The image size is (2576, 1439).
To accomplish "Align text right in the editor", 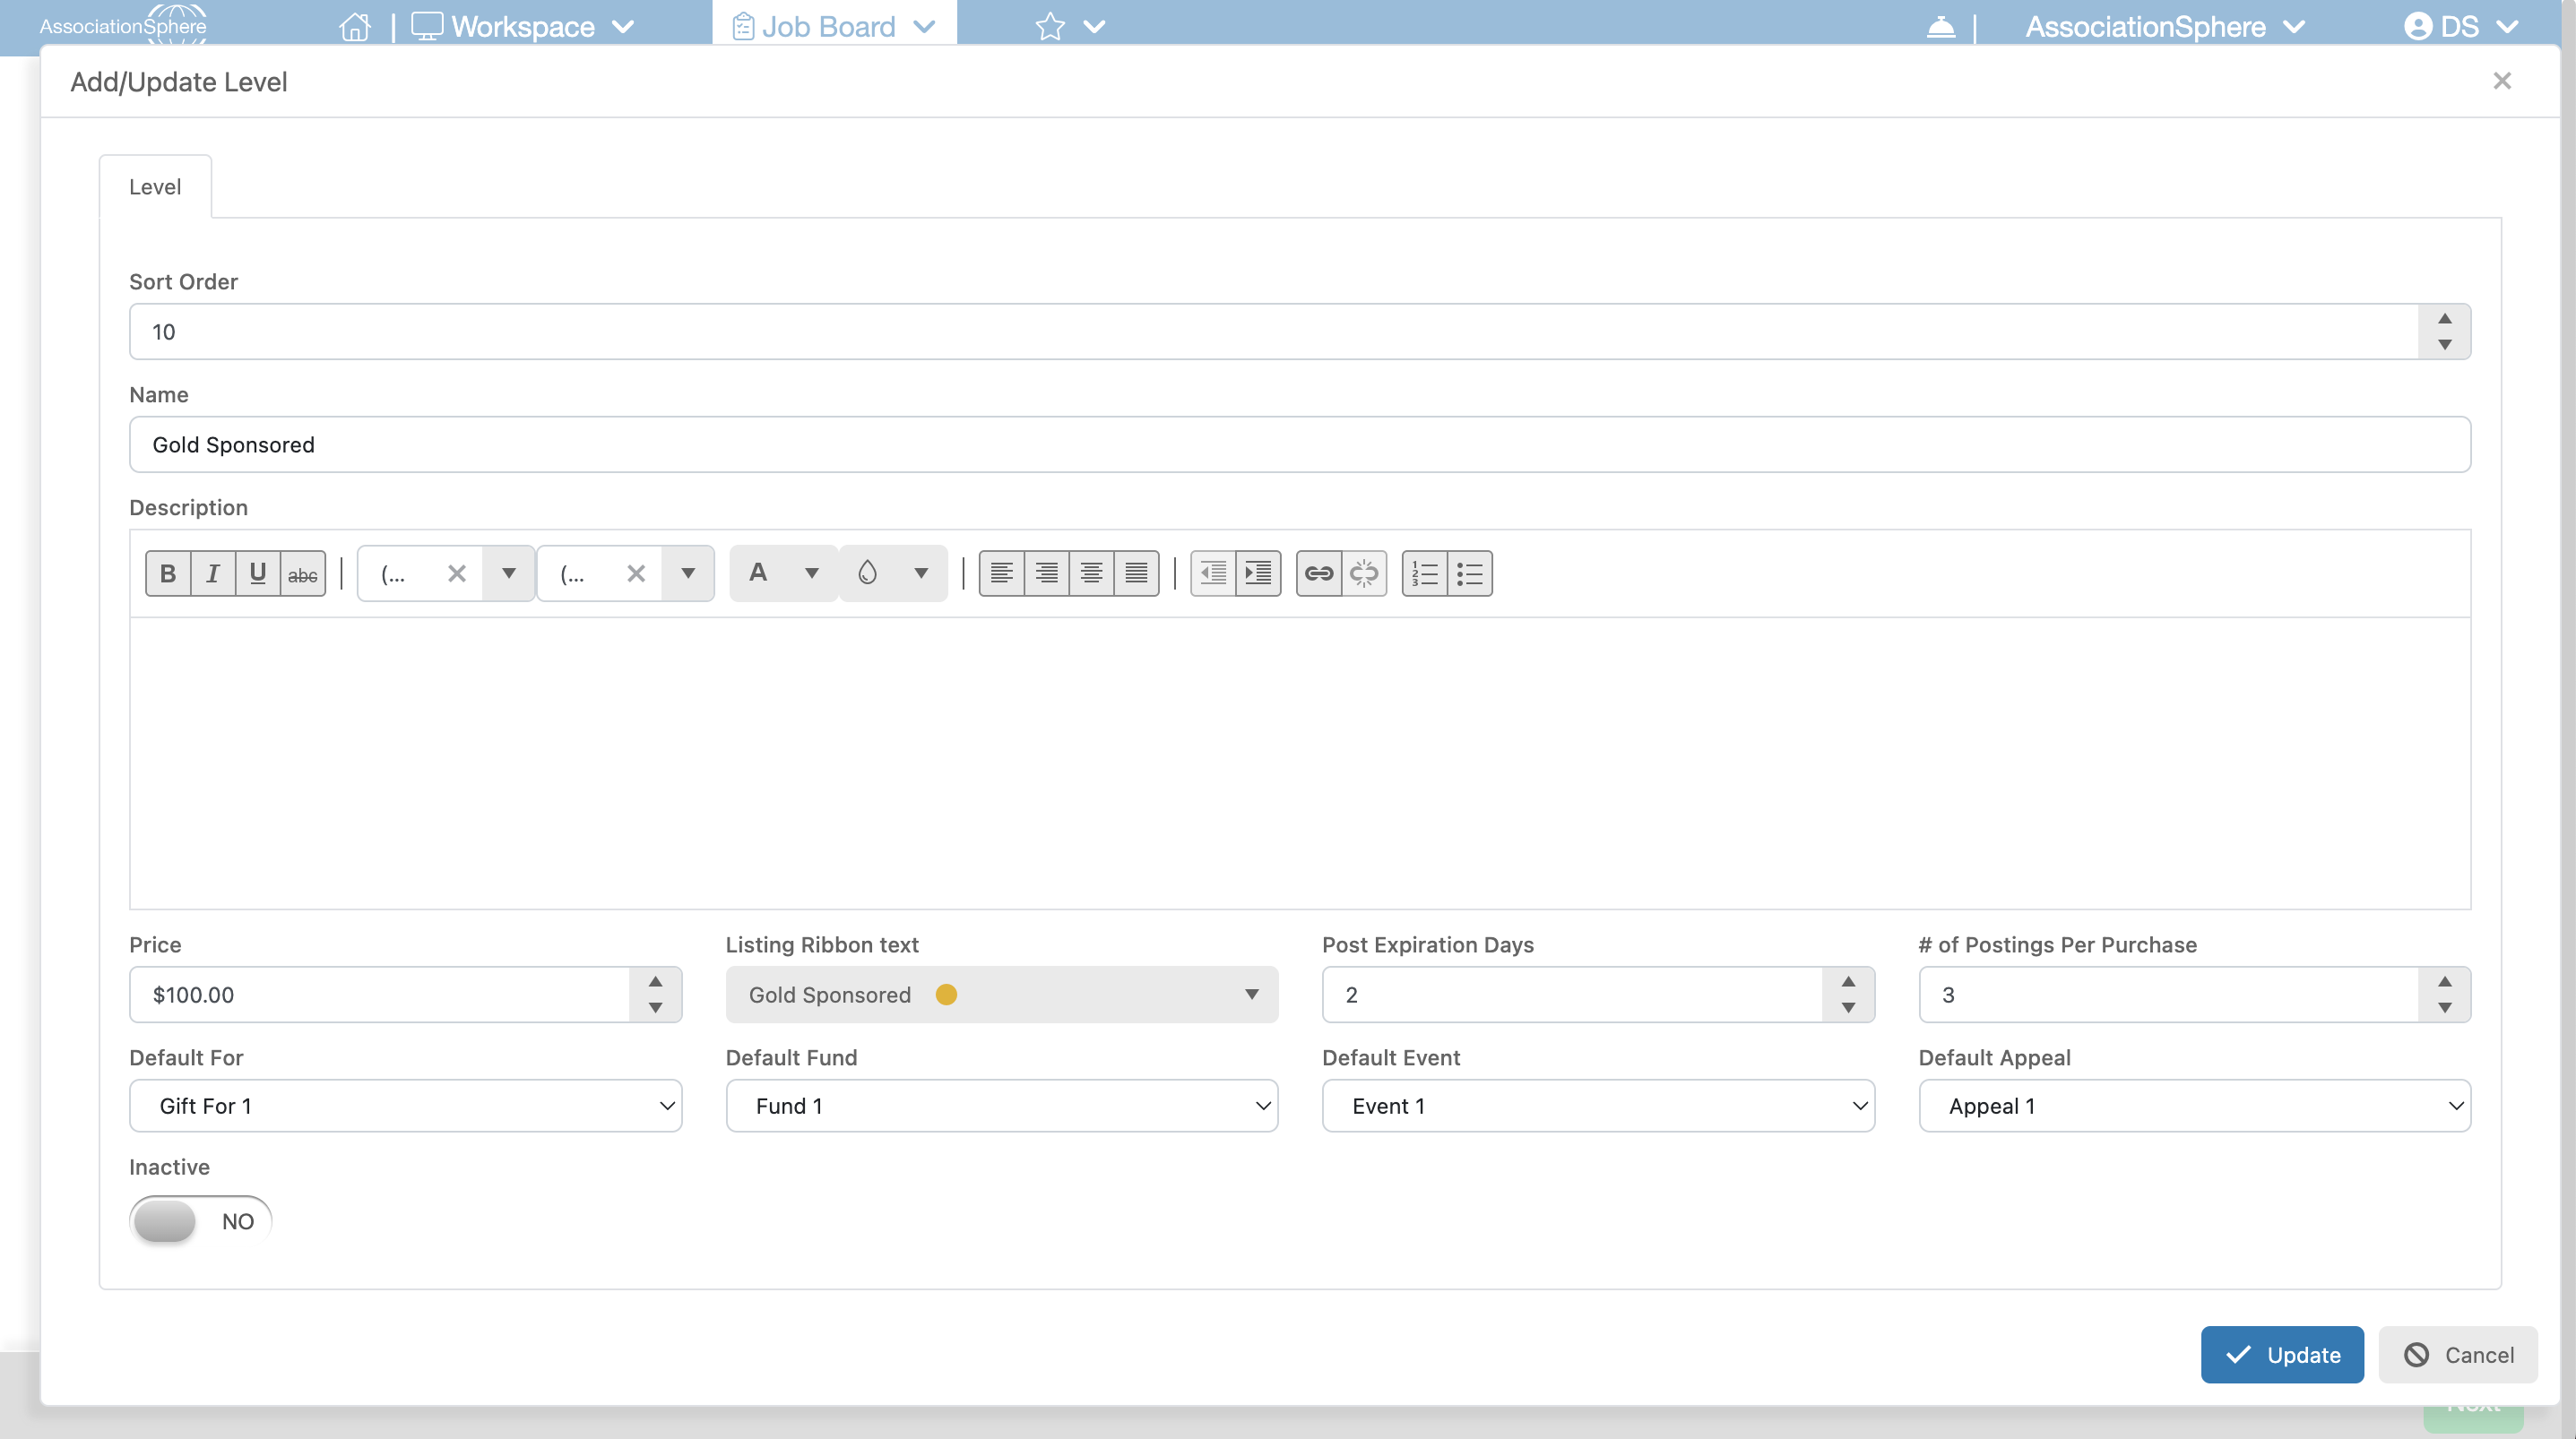I will coord(1047,573).
